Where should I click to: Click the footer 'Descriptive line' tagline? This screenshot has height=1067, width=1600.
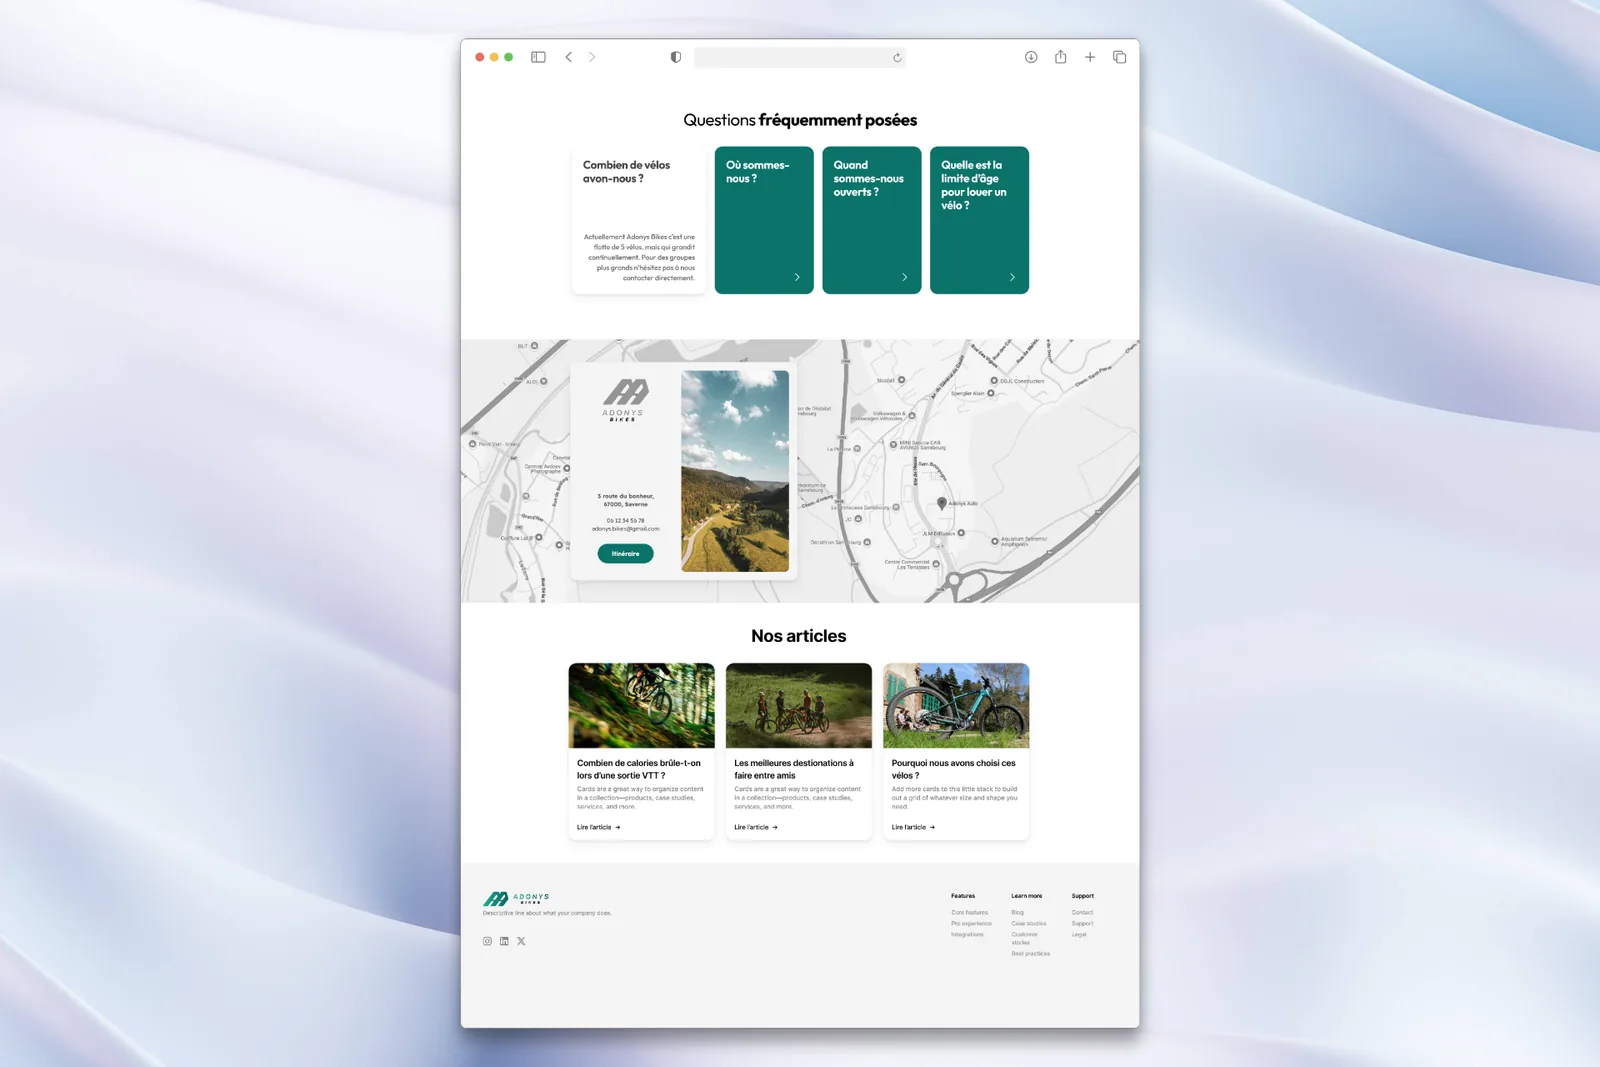pyautogui.click(x=547, y=913)
